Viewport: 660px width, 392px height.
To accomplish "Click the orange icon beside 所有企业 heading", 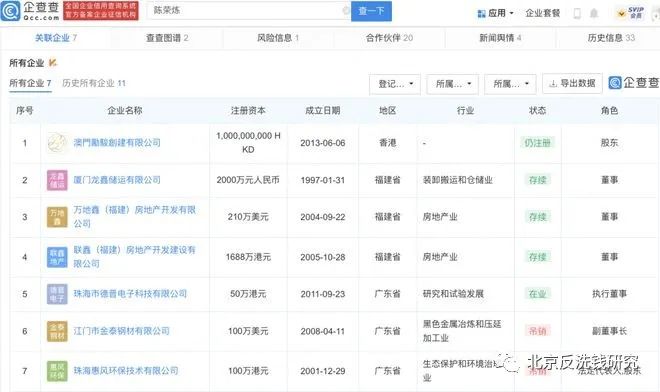I will pyautogui.click(x=53, y=63).
